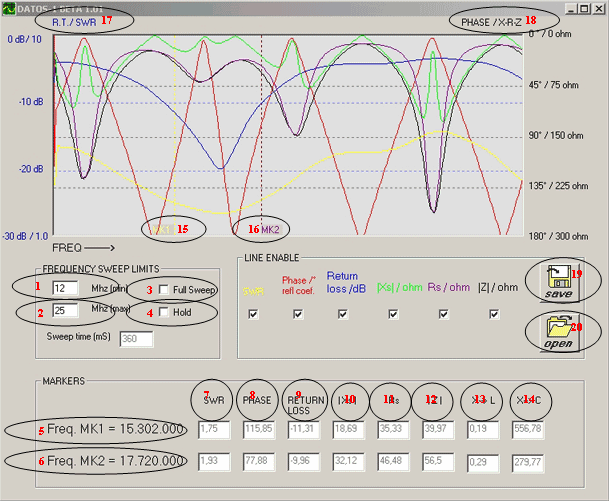609x501 pixels.
Task: Uncheck the SWR line enable checkbox
Action: pos(254,314)
